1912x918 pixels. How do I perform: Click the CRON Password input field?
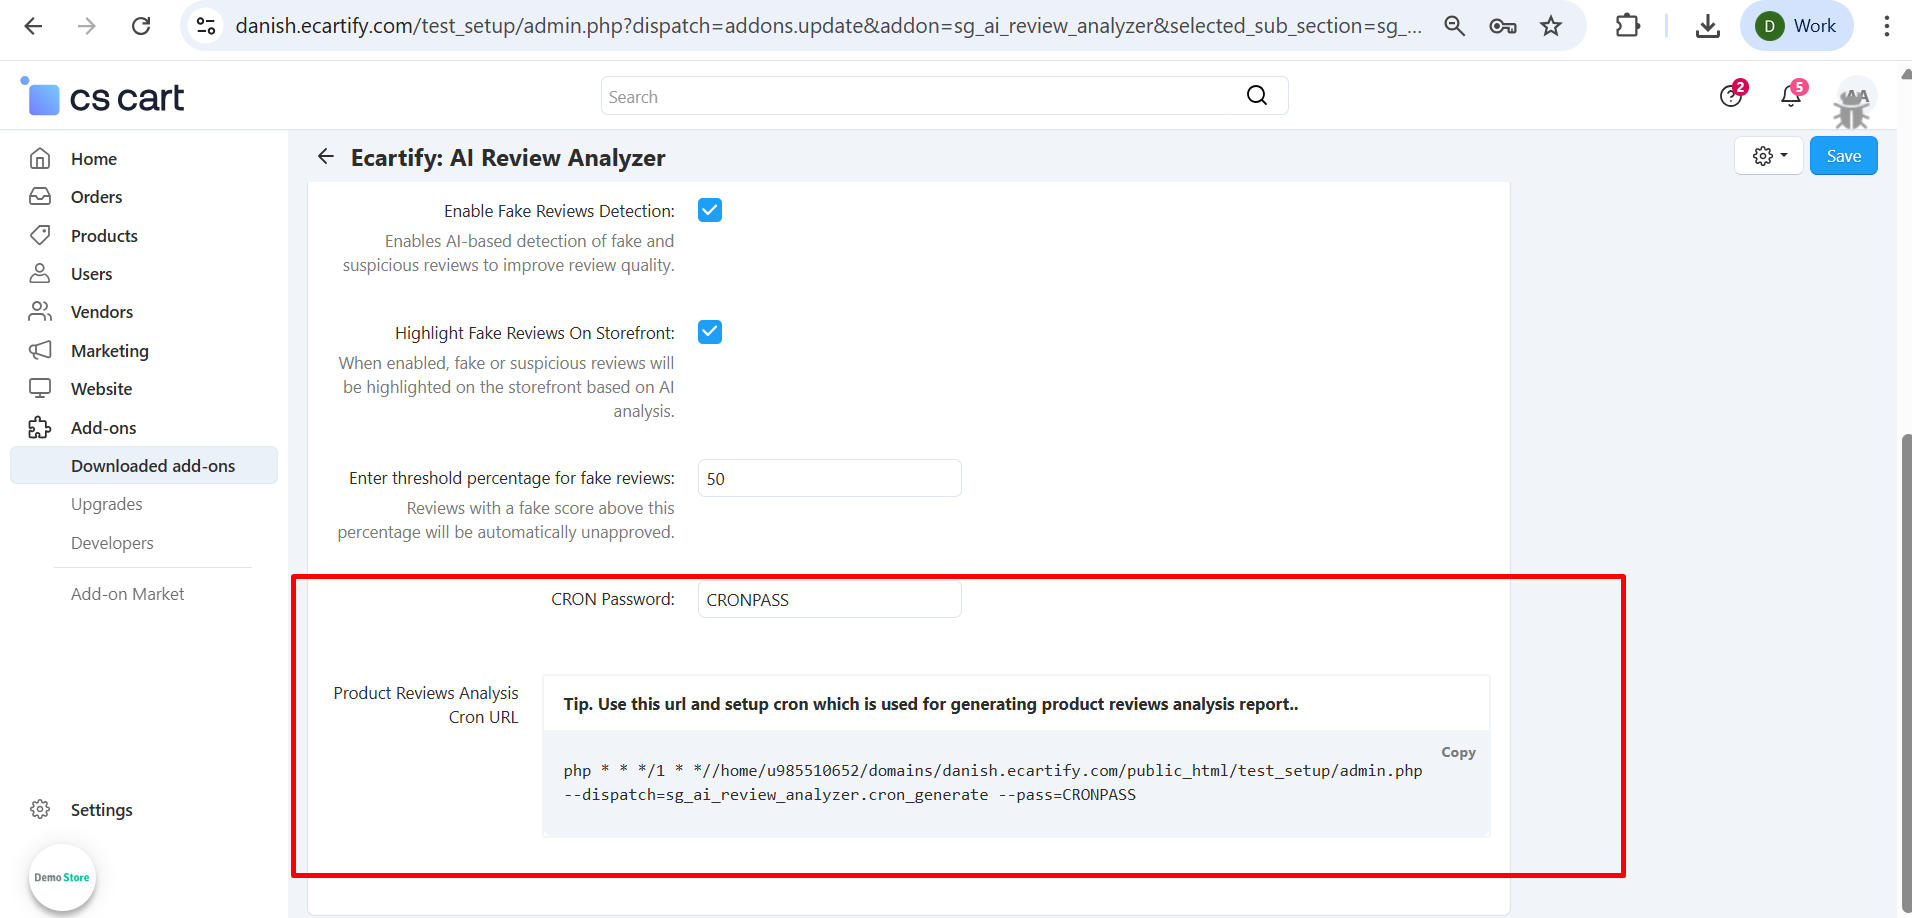click(829, 600)
